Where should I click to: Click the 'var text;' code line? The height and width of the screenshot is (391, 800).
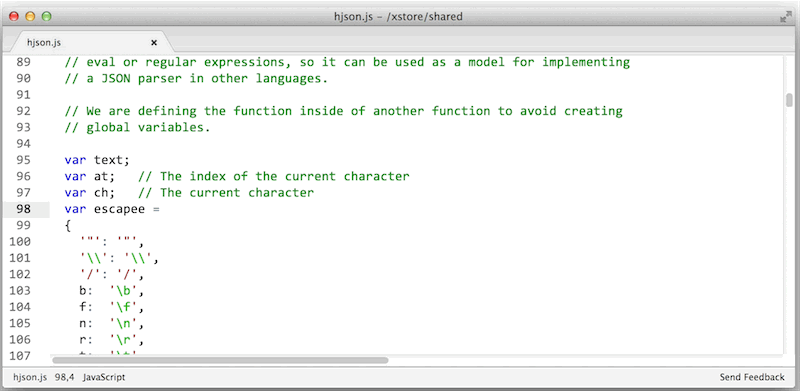coord(97,160)
